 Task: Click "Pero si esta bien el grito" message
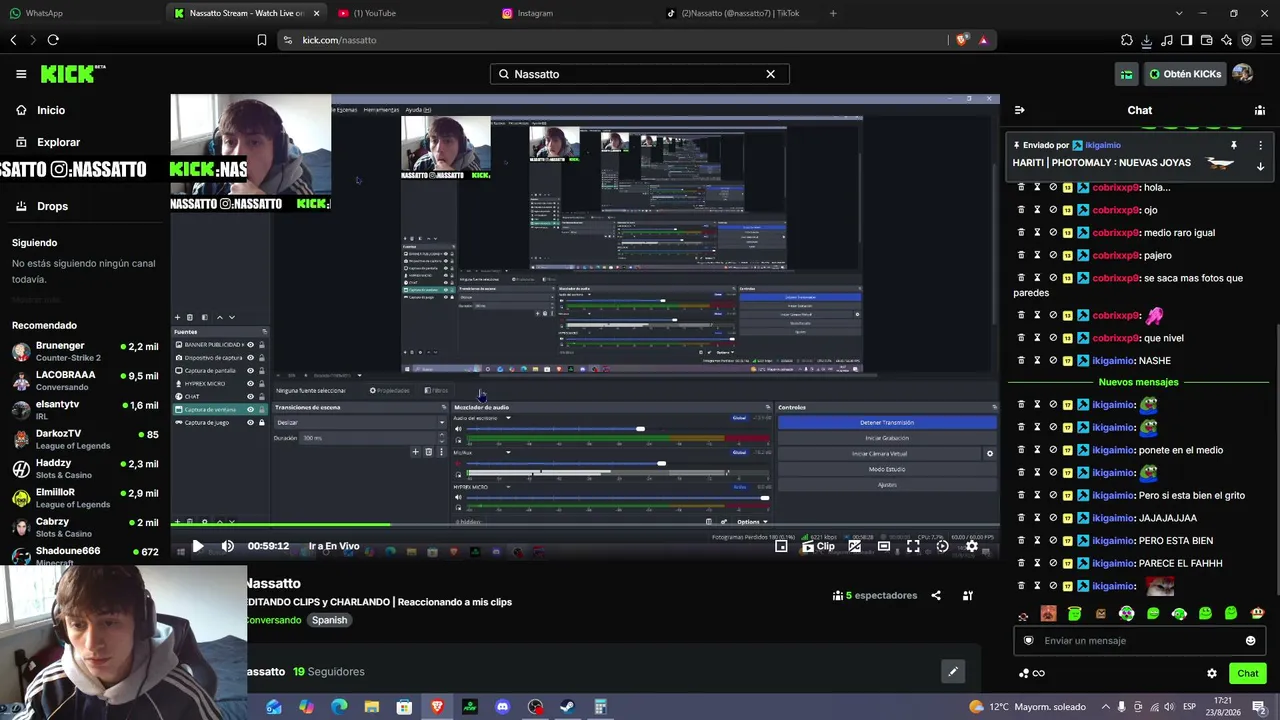point(1191,495)
